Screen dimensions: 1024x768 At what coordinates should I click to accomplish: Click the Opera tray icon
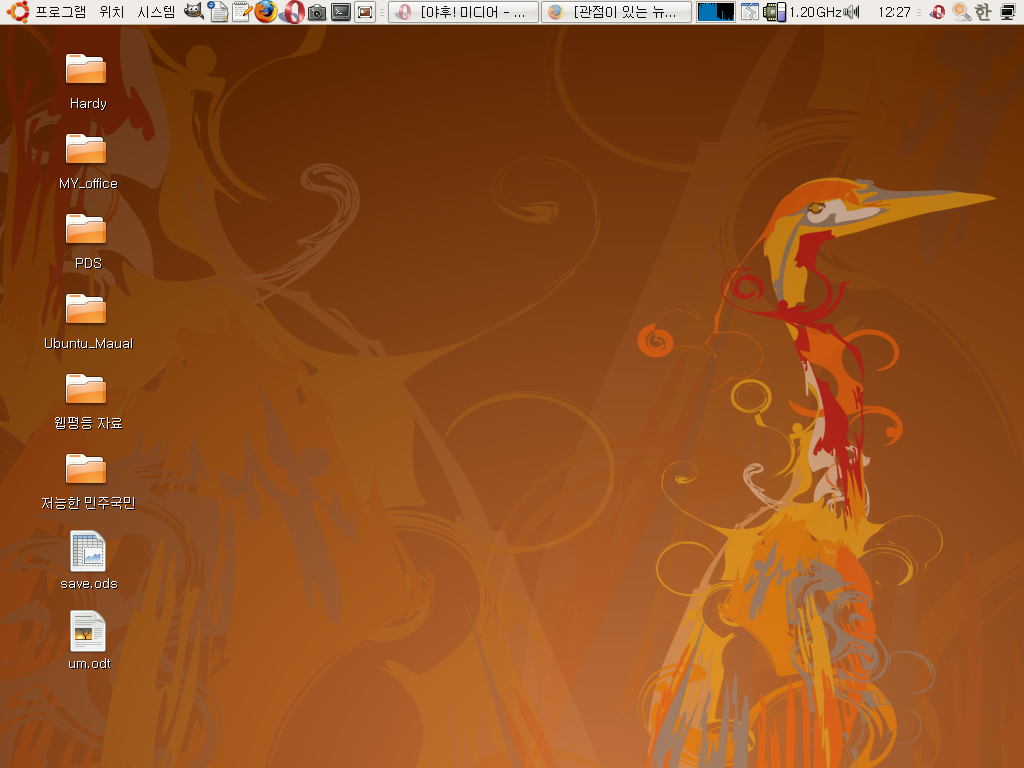click(937, 12)
